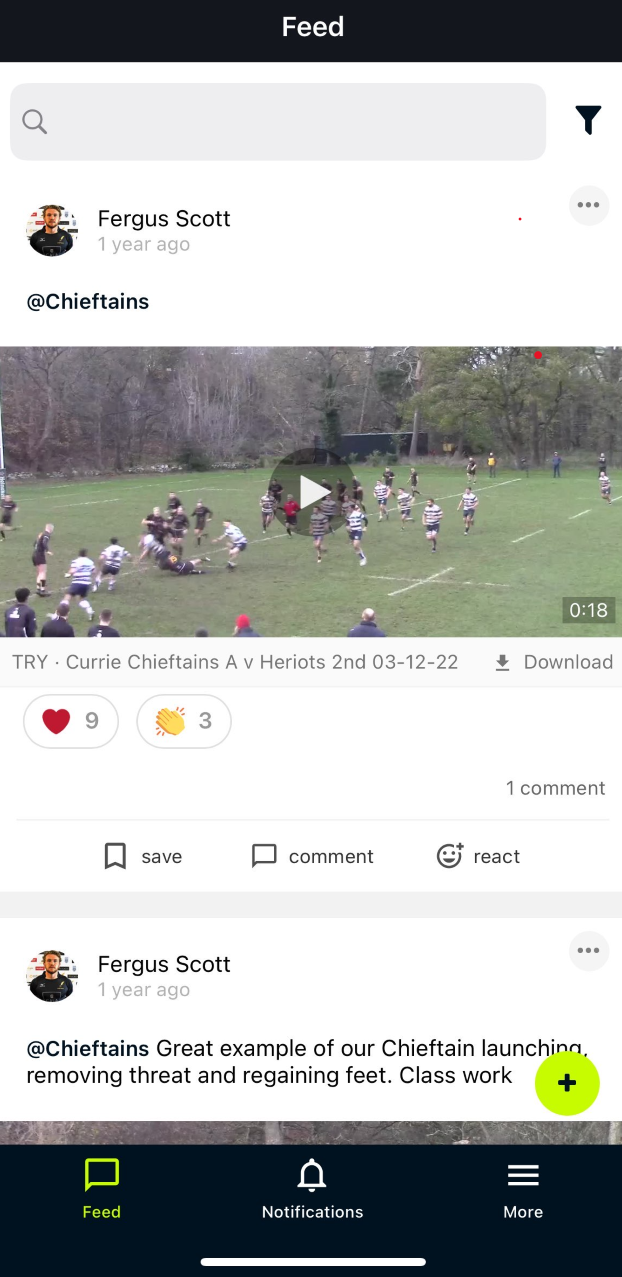Click the search magnifier icon
622x1277 pixels.
(x=35, y=122)
